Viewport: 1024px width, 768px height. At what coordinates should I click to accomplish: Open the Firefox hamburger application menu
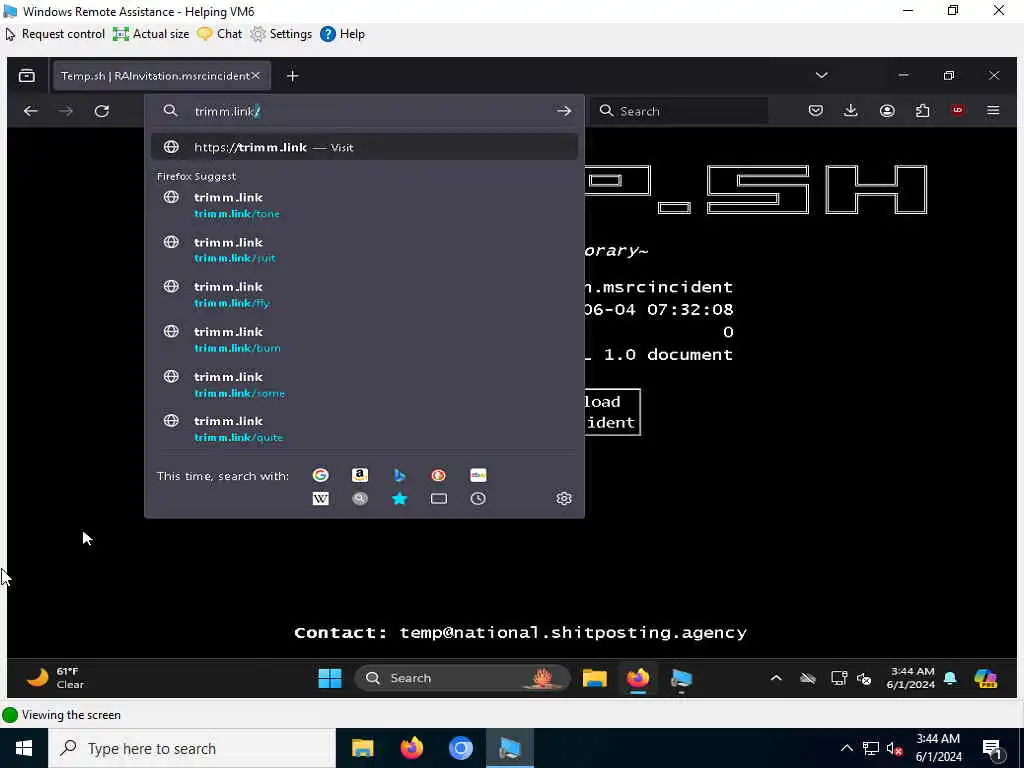[993, 110]
